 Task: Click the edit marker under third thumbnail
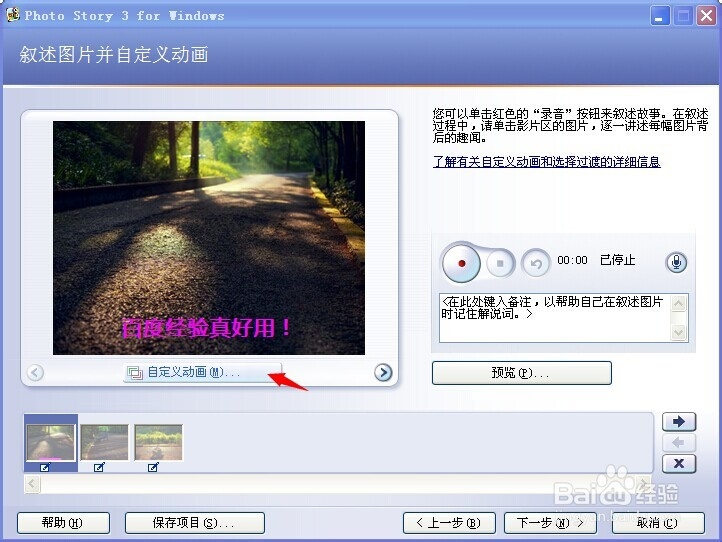153,467
